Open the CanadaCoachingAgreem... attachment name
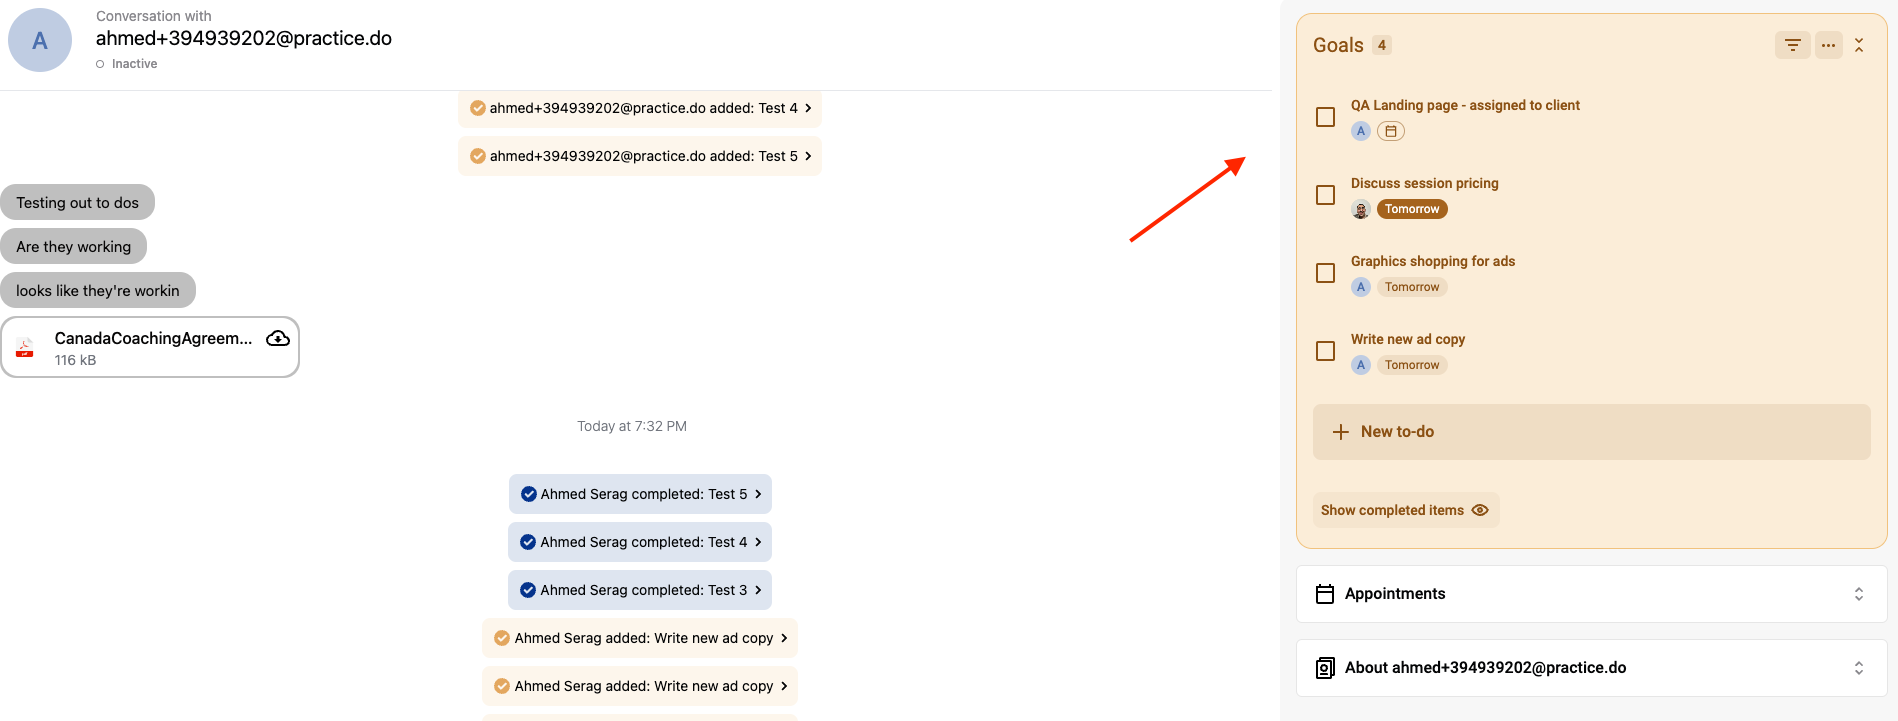Image resolution: width=1898 pixels, height=721 pixels. 153,338
